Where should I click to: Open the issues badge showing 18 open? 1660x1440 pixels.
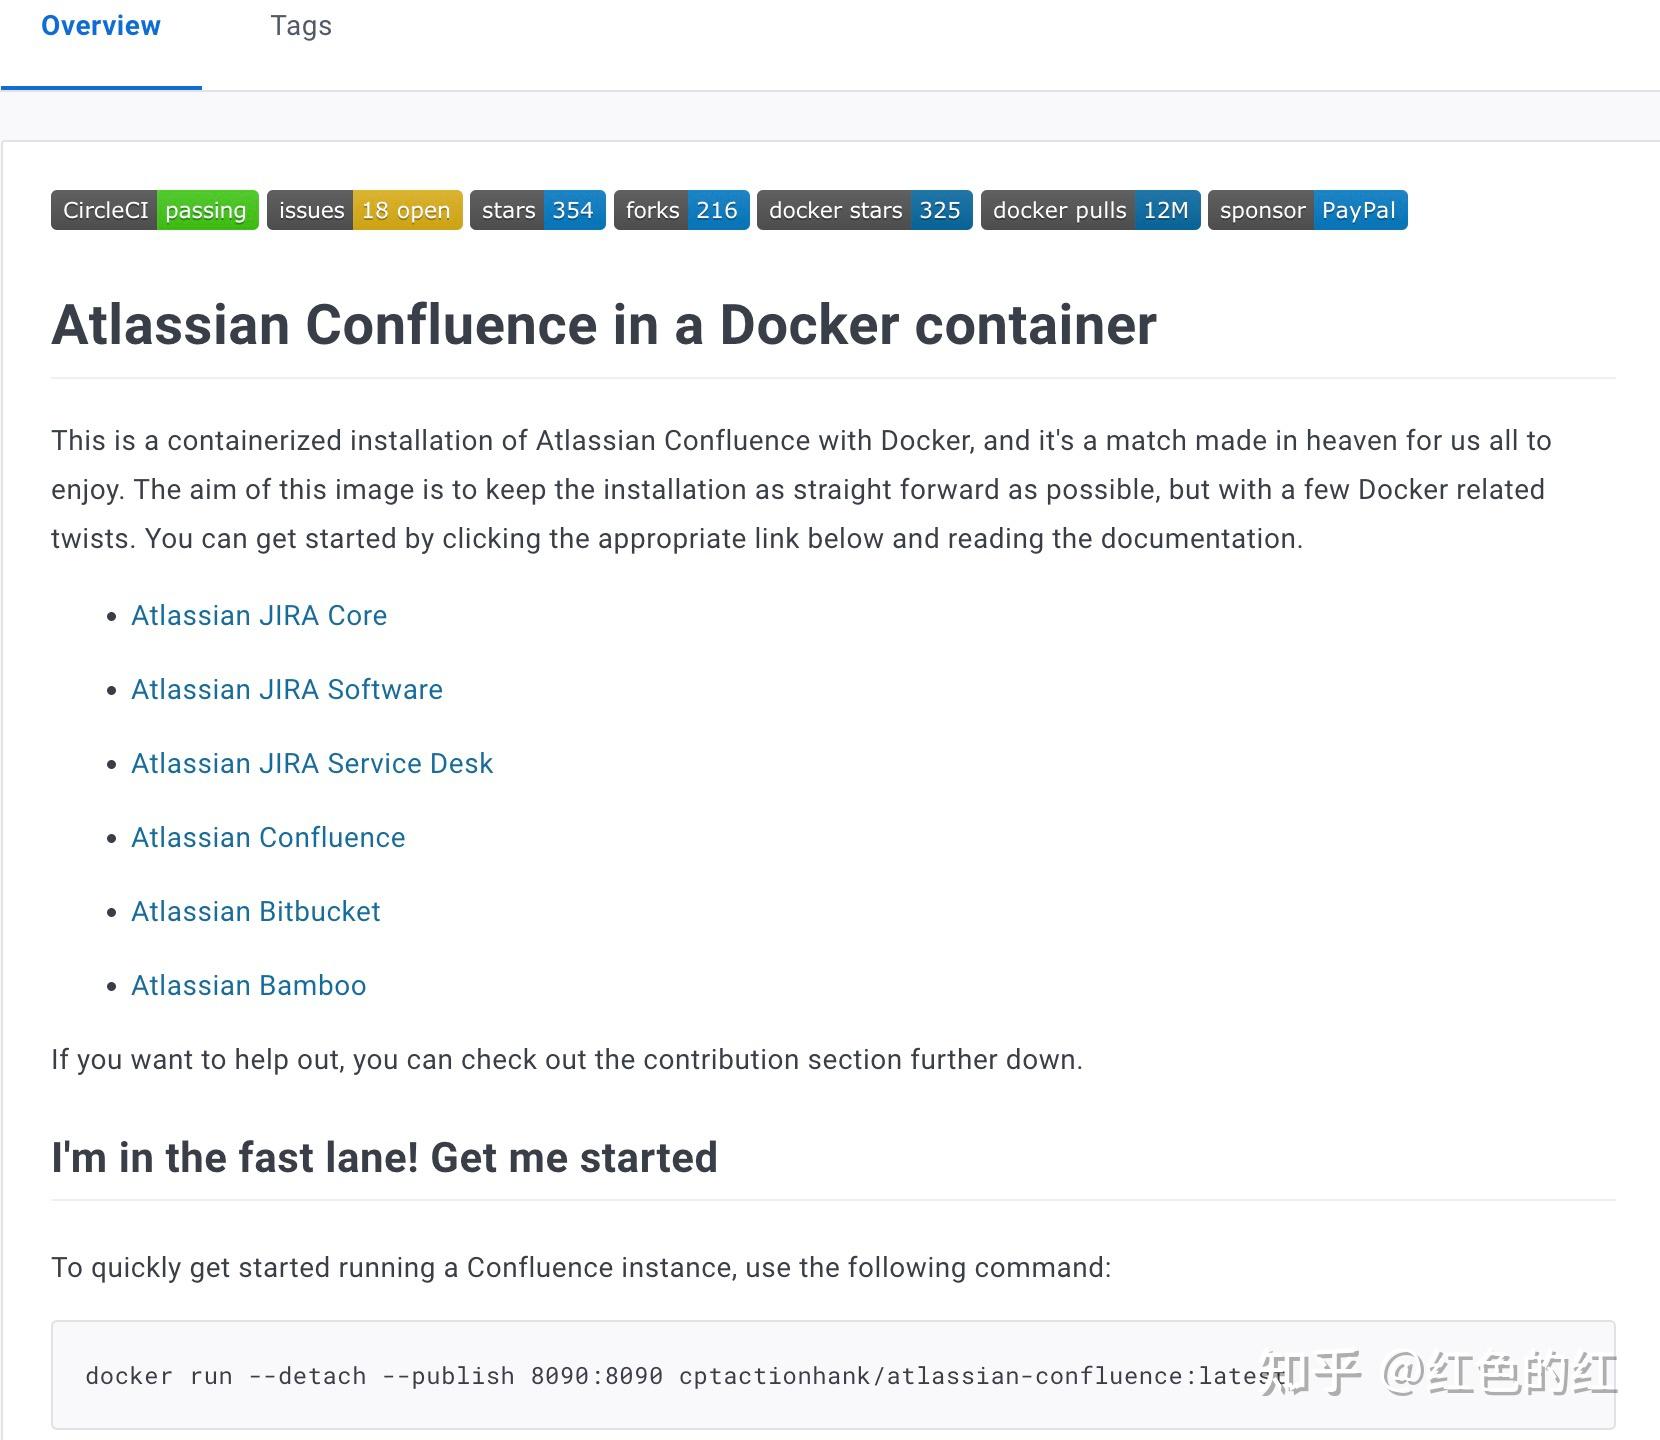click(x=363, y=210)
